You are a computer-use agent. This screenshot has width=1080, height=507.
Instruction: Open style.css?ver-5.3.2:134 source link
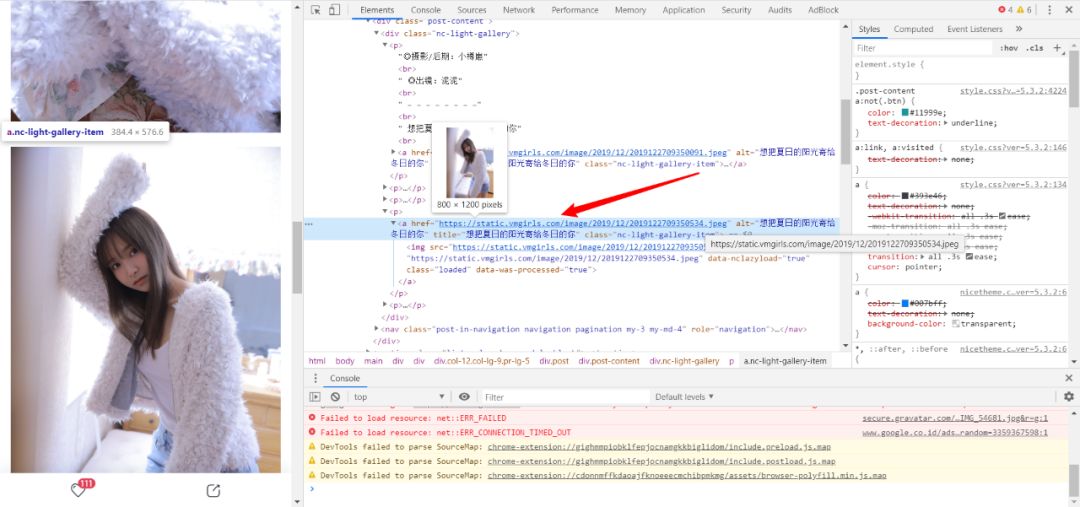tap(1013, 185)
